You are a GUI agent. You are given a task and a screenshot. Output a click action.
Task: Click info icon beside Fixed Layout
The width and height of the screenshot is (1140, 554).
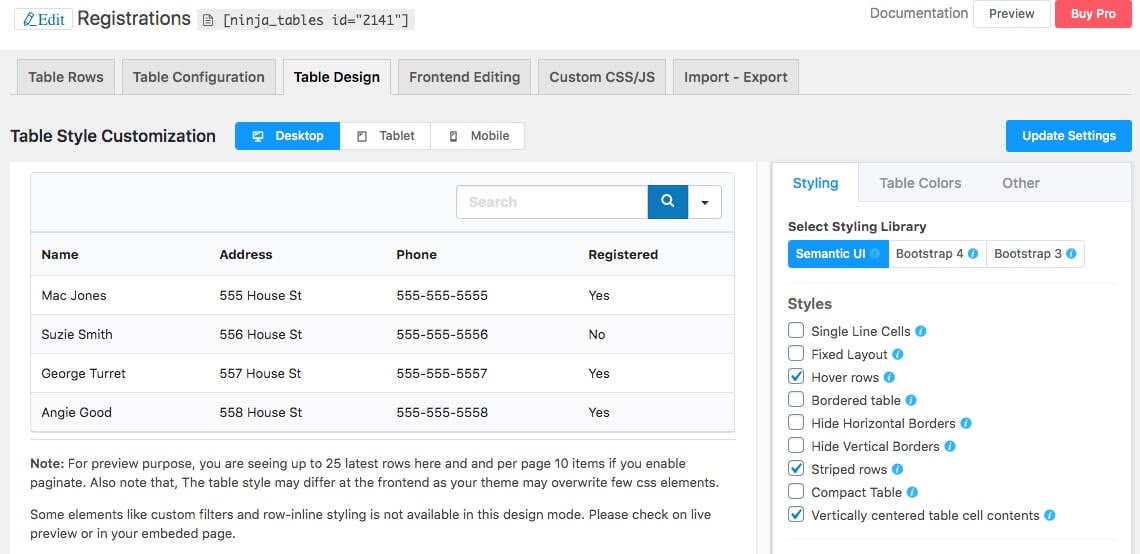pos(898,355)
